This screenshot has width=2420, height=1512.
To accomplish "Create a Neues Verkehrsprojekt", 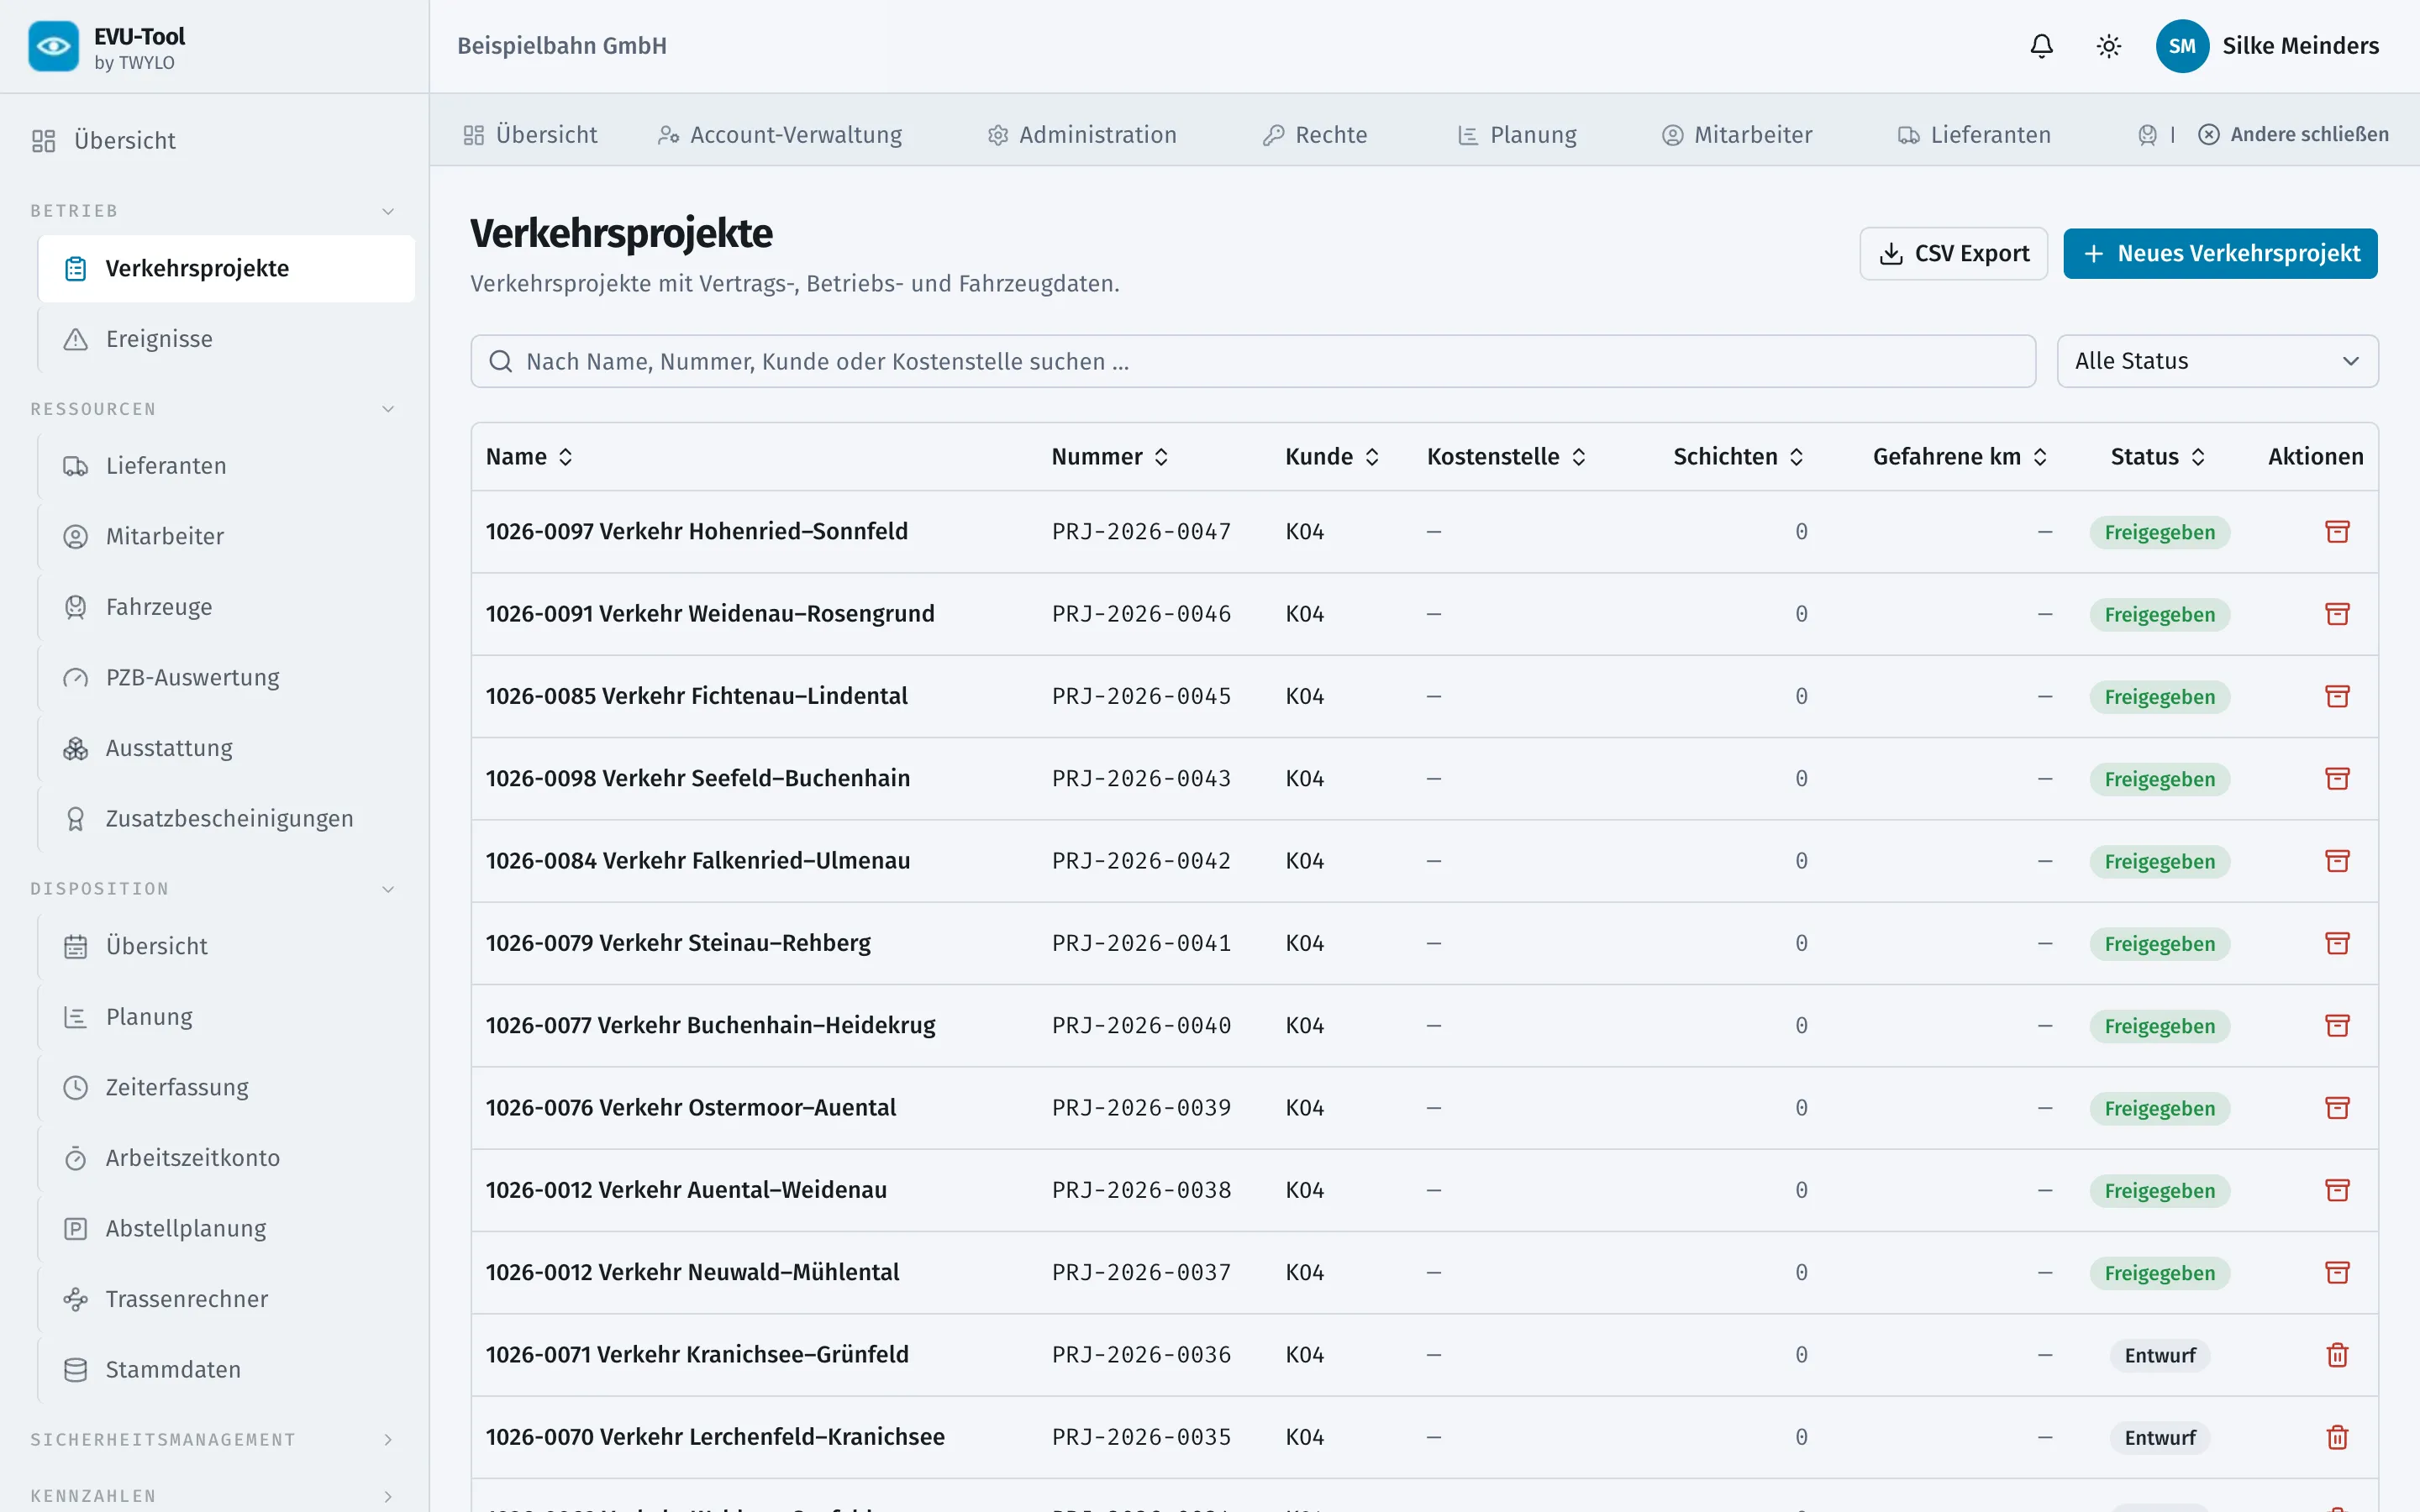I will [x=2220, y=254].
